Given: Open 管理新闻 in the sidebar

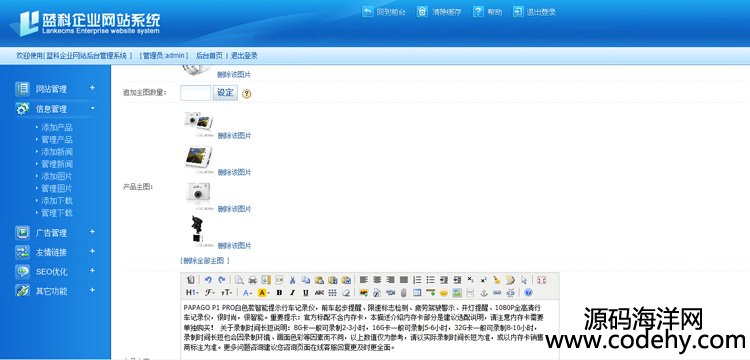Looking at the screenshot, I should click(x=56, y=164).
